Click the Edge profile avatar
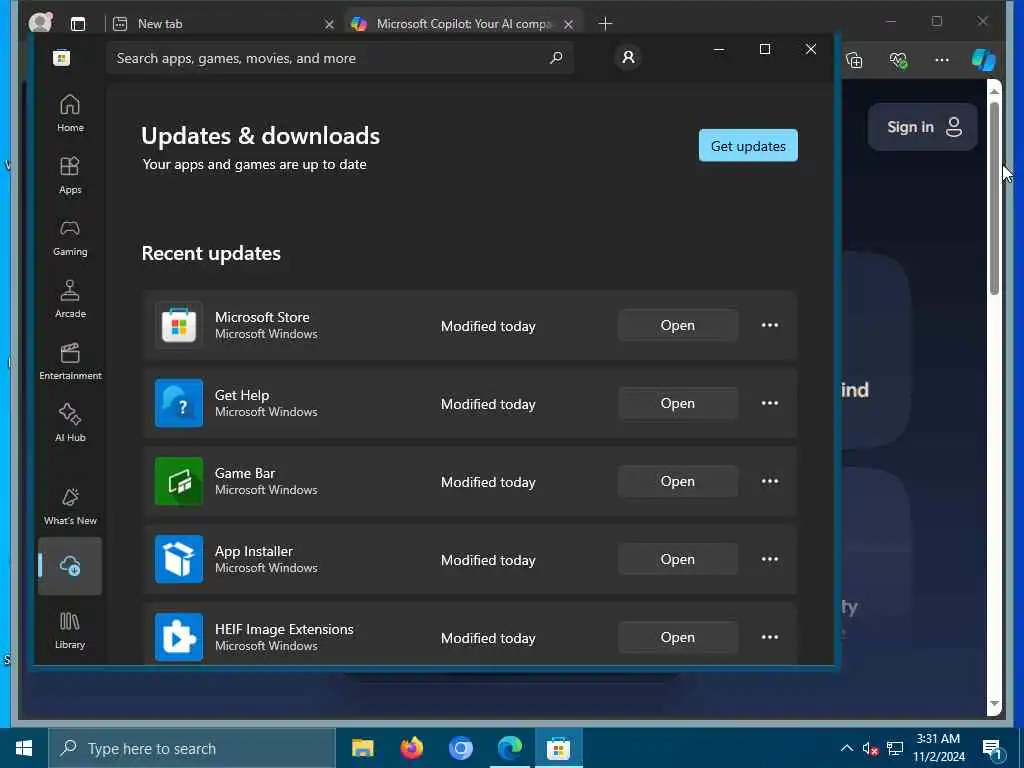The height and width of the screenshot is (768, 1024). (x=40, y=23)
